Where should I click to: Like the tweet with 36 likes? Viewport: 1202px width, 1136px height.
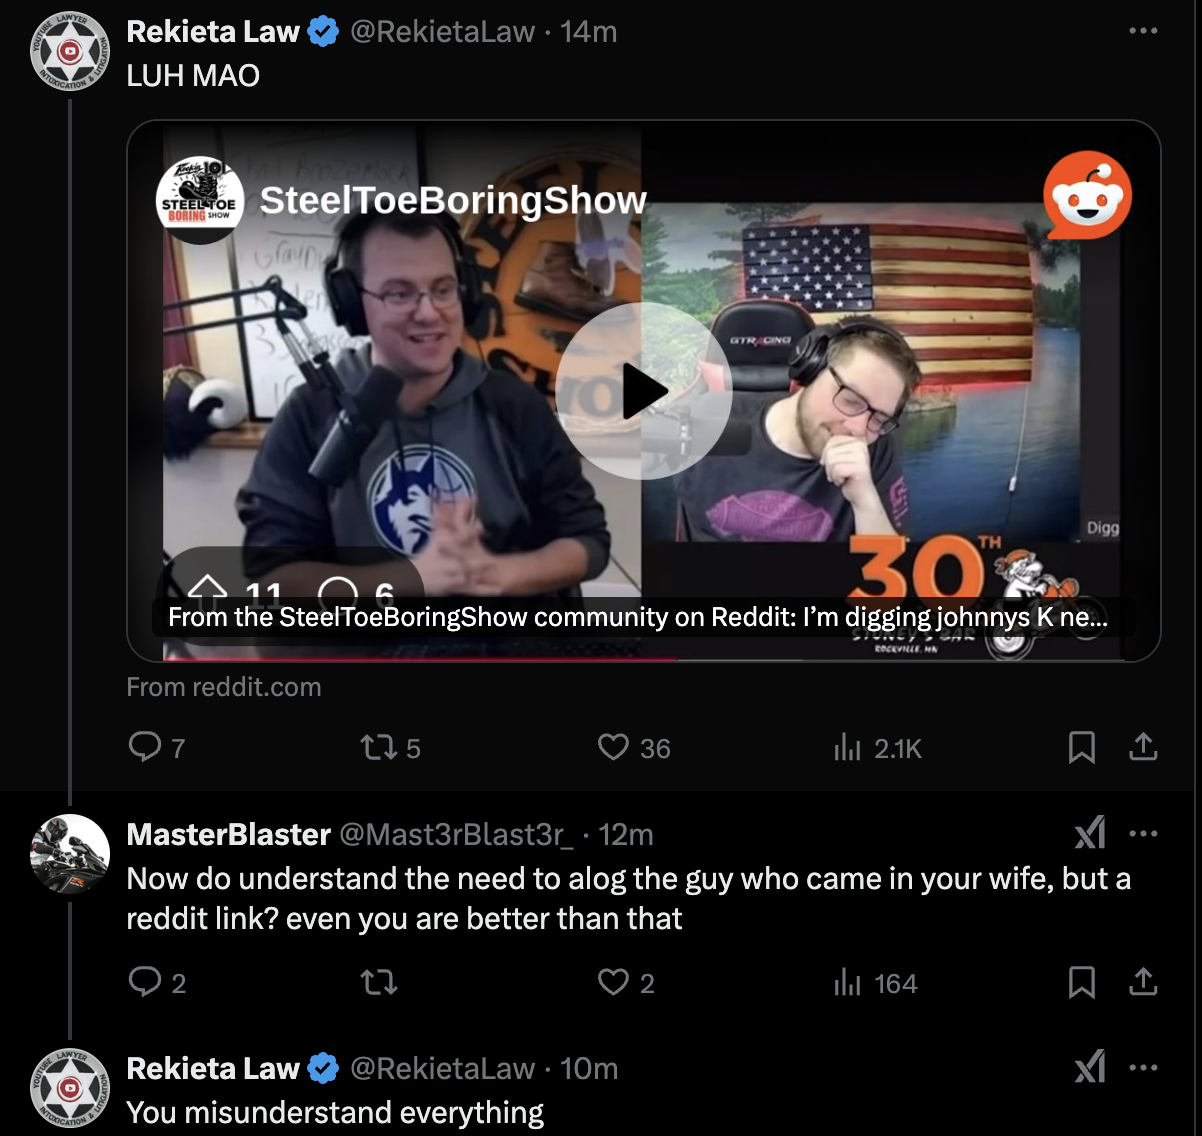[x=634, y=747]
